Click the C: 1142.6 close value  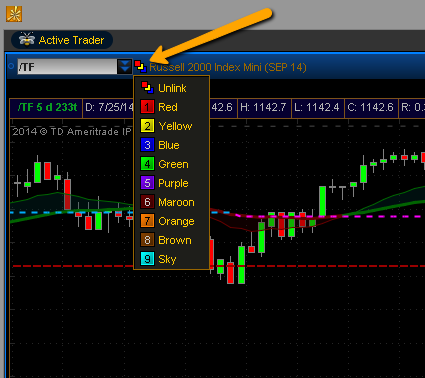370,107
